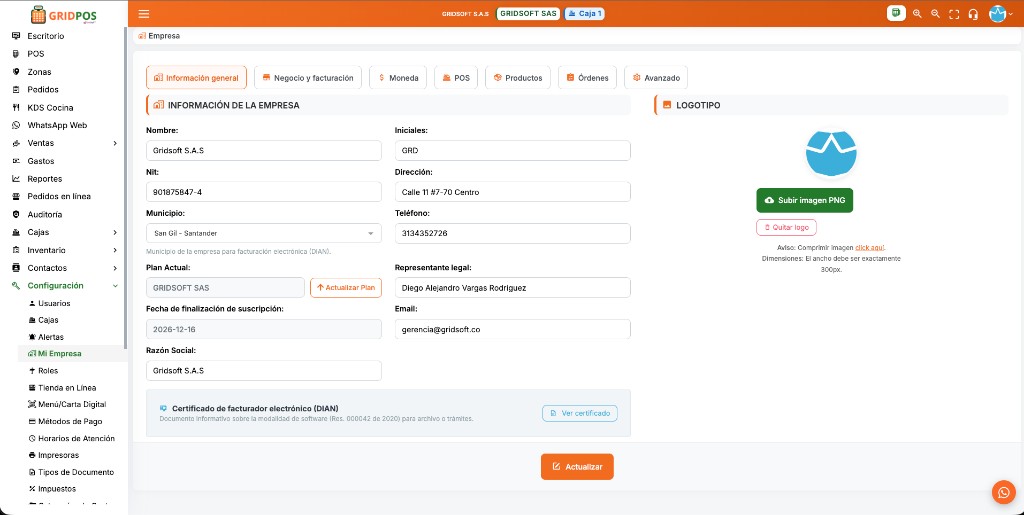
Task: Click the Caja 1 header badge
Action: click(x=584, y=14)
